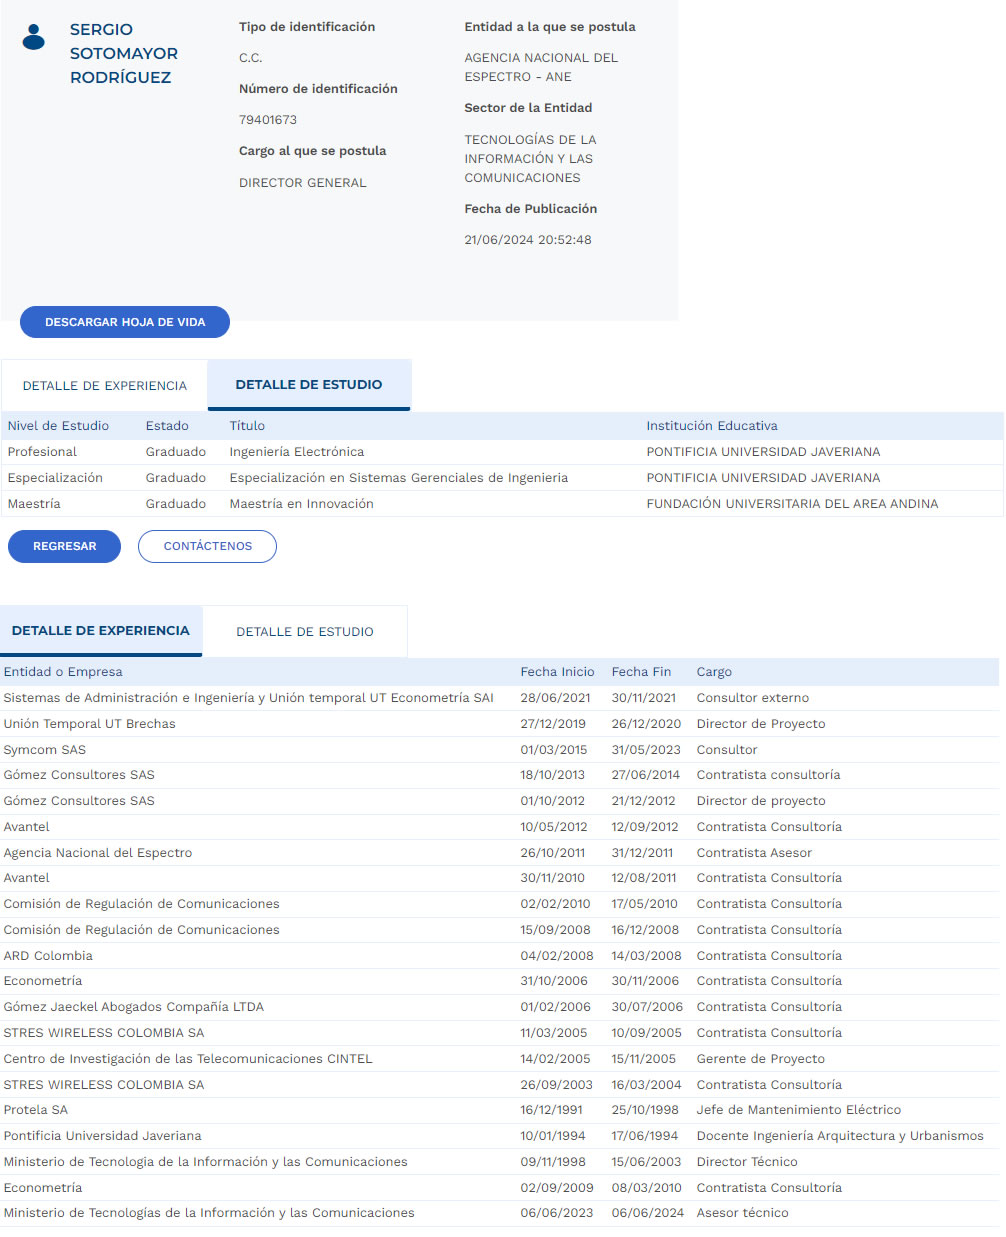Click AGENCIA NACIONAL DEL ESPECTRO - ANE text
This screenshot has width=1006, height=1237.
tap(541, 67)
